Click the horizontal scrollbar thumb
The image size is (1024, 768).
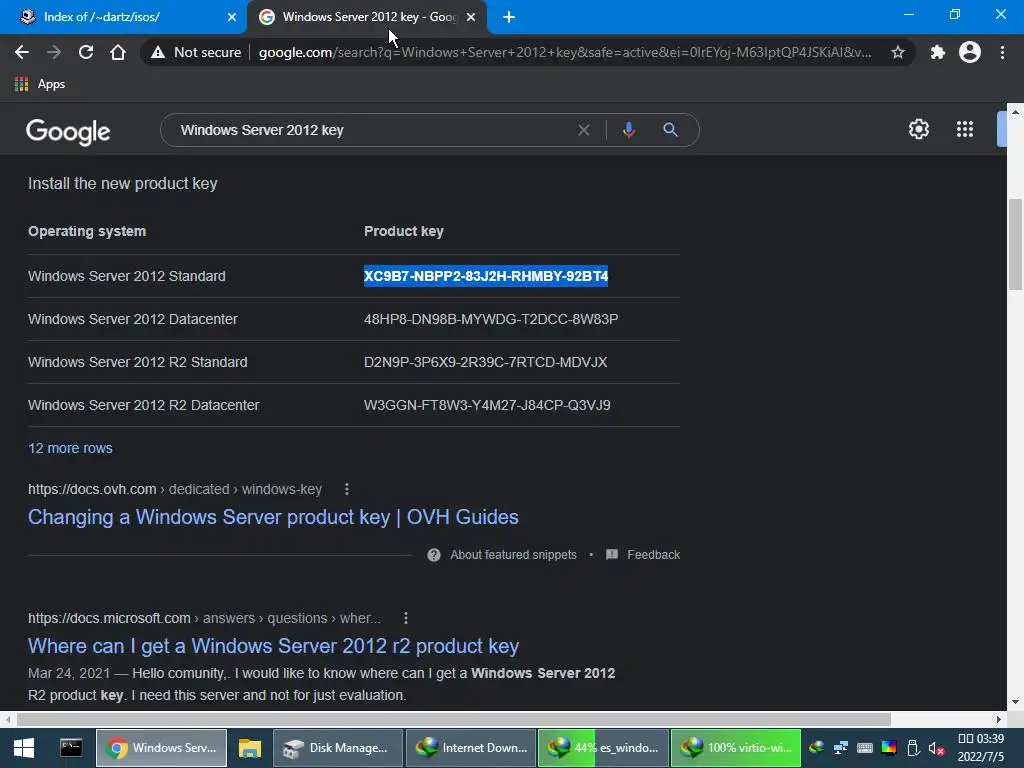pyautogui.click(x=454, y=719)
